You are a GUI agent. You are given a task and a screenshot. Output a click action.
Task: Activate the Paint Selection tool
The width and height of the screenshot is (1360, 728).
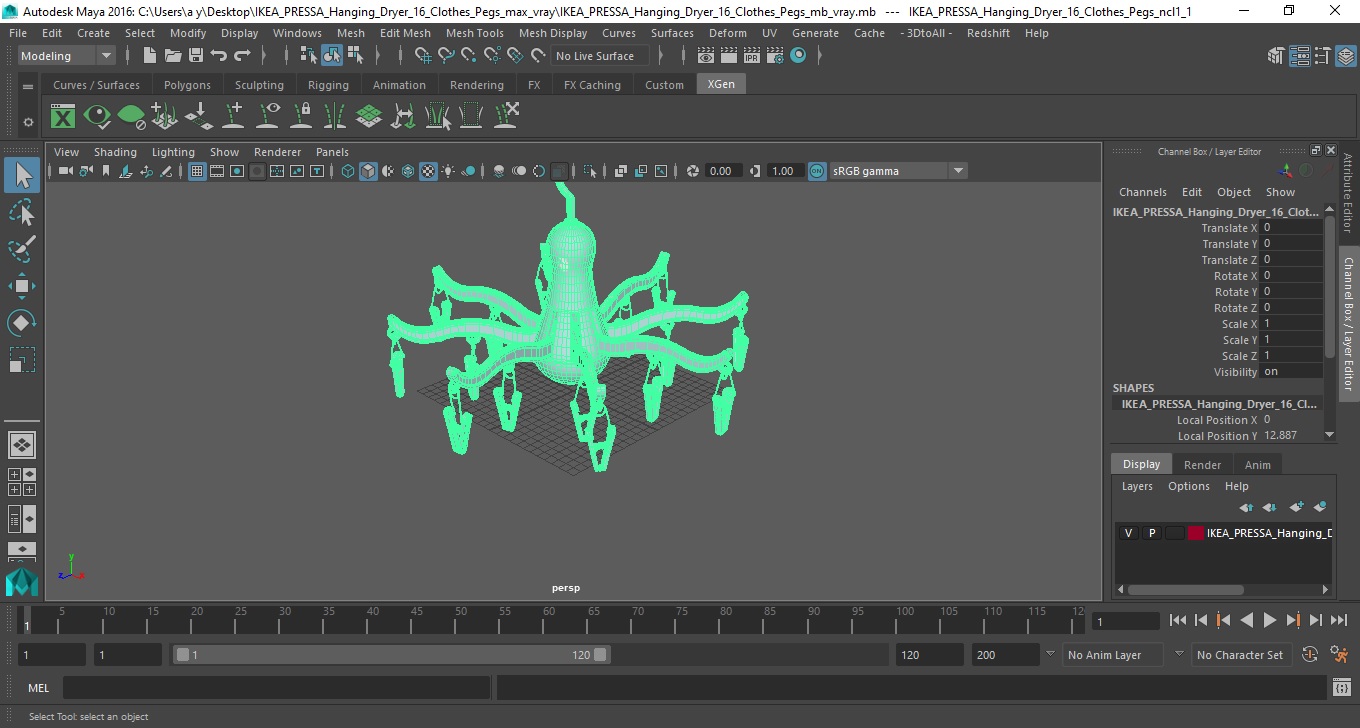(22, 248)
